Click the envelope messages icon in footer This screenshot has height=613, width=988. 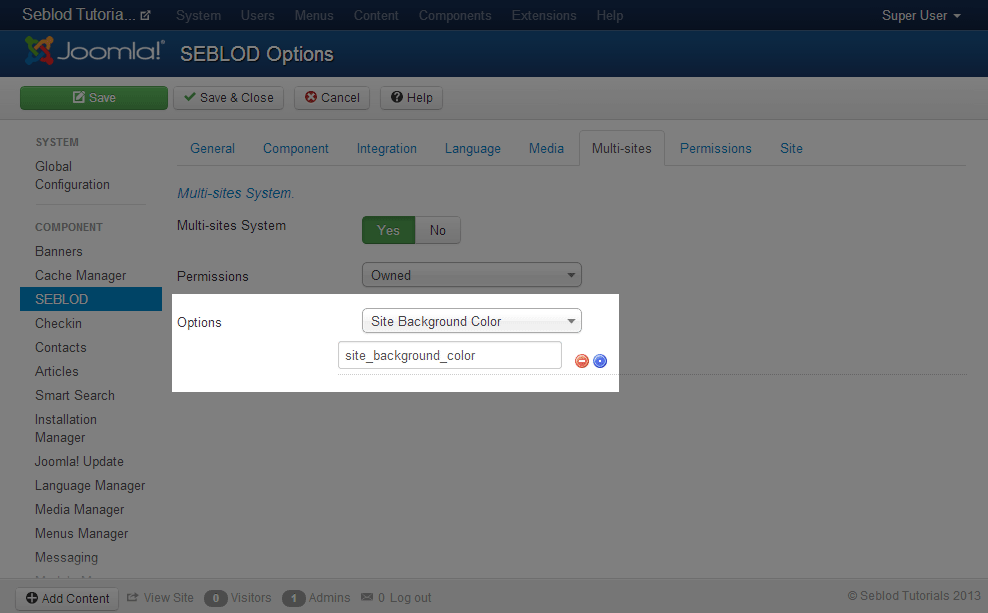coord(367,597)
